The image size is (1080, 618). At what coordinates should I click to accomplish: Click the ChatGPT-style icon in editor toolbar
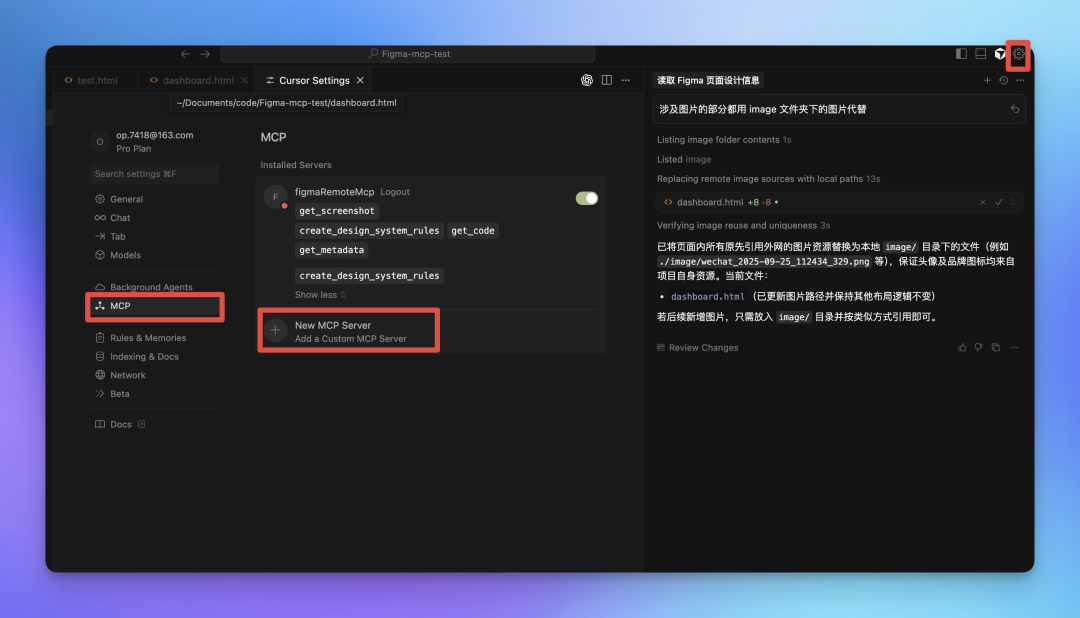(x=587, y=81)
